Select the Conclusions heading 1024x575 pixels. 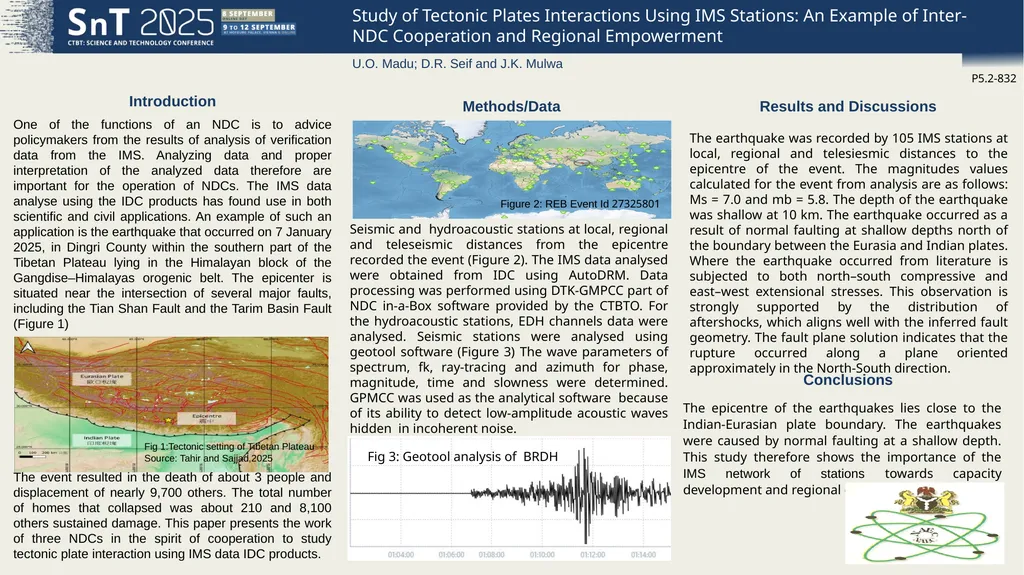coord(848,380)
